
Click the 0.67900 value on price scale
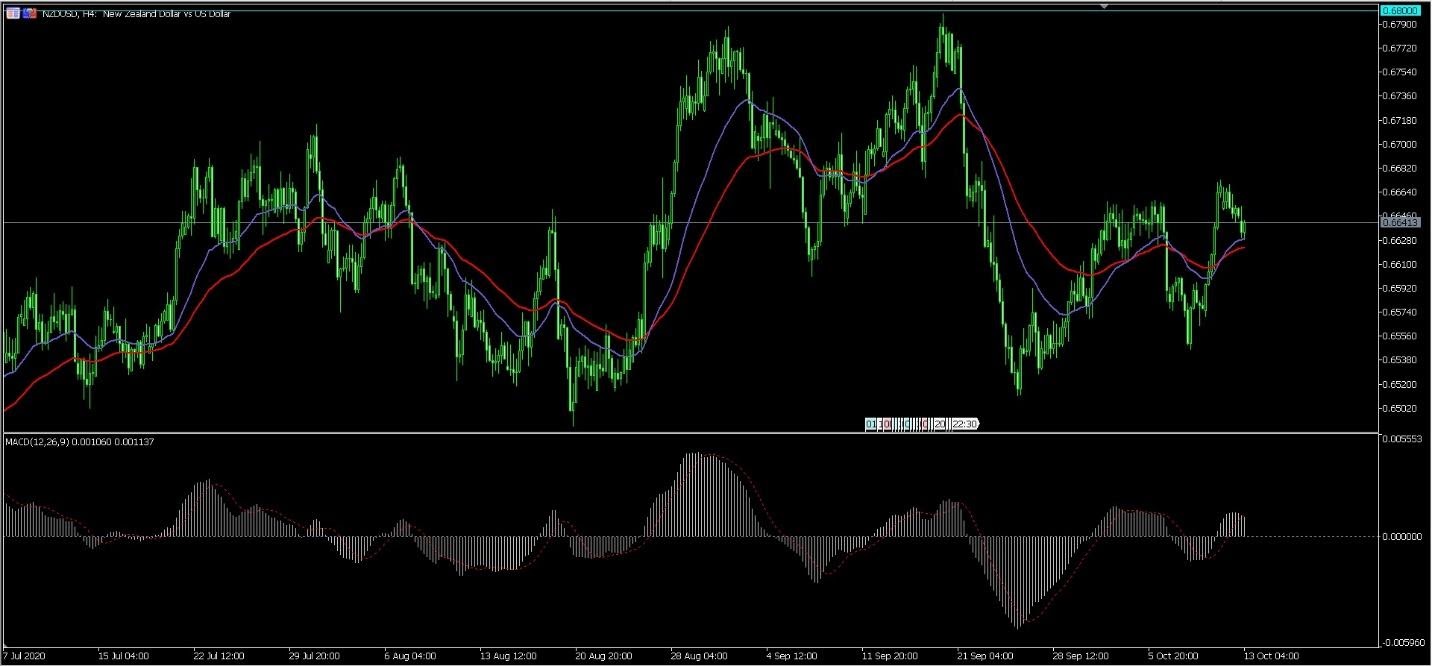pyautogui.click(x=1398, y=24)
